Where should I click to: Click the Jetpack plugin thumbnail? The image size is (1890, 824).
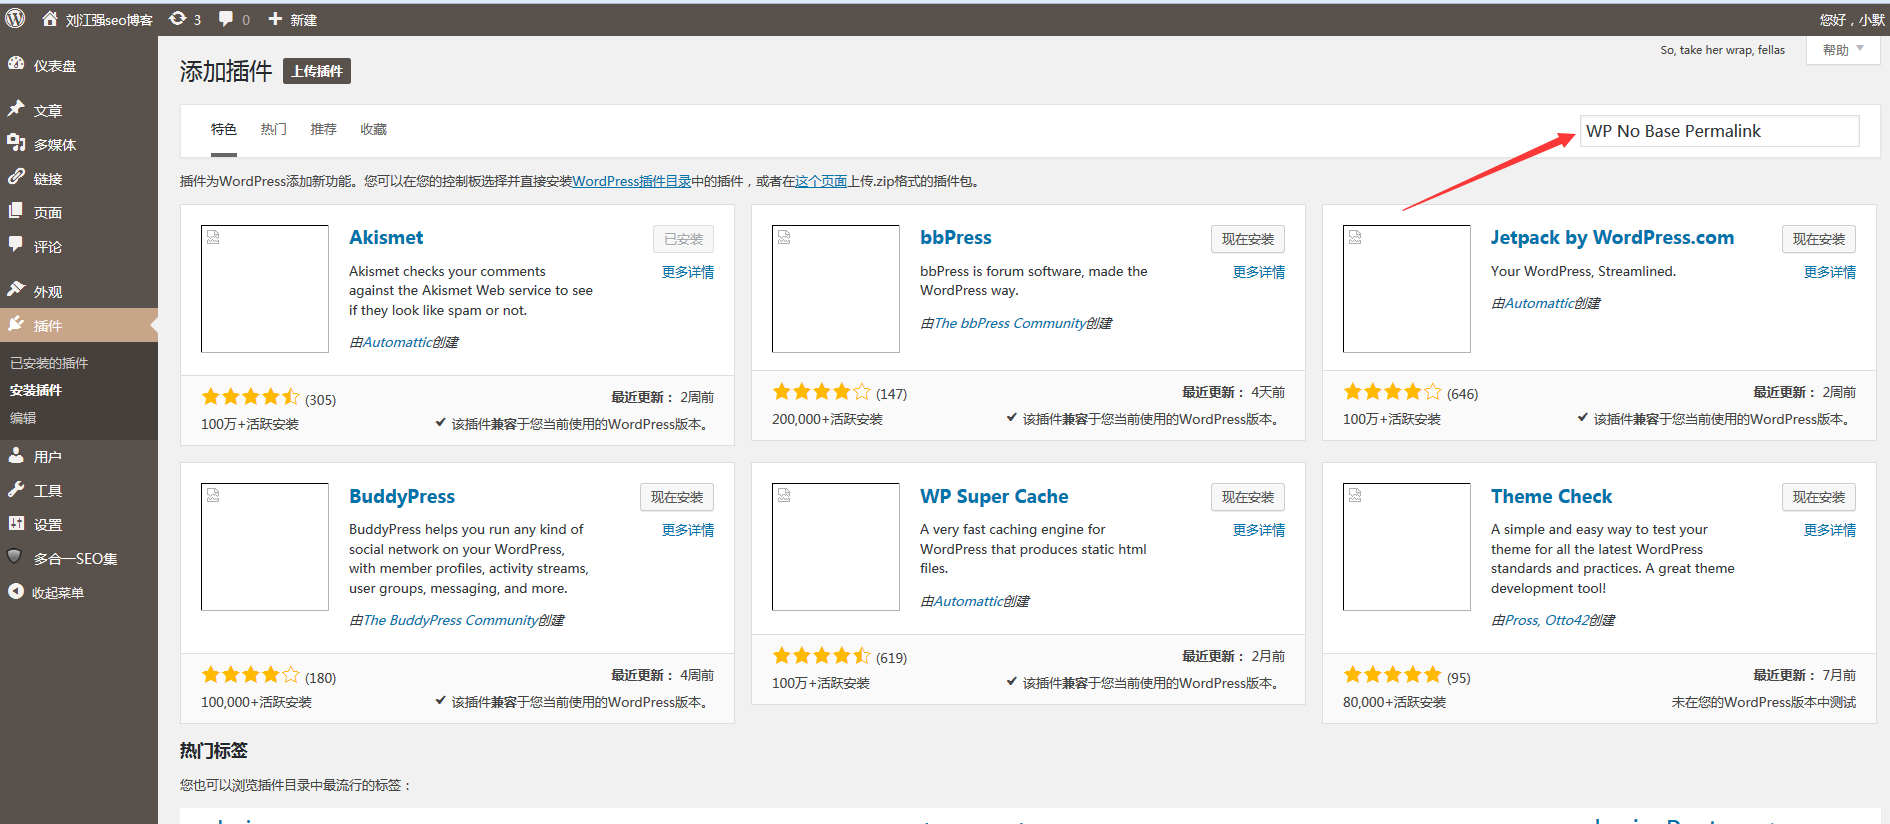[1407, 289]
